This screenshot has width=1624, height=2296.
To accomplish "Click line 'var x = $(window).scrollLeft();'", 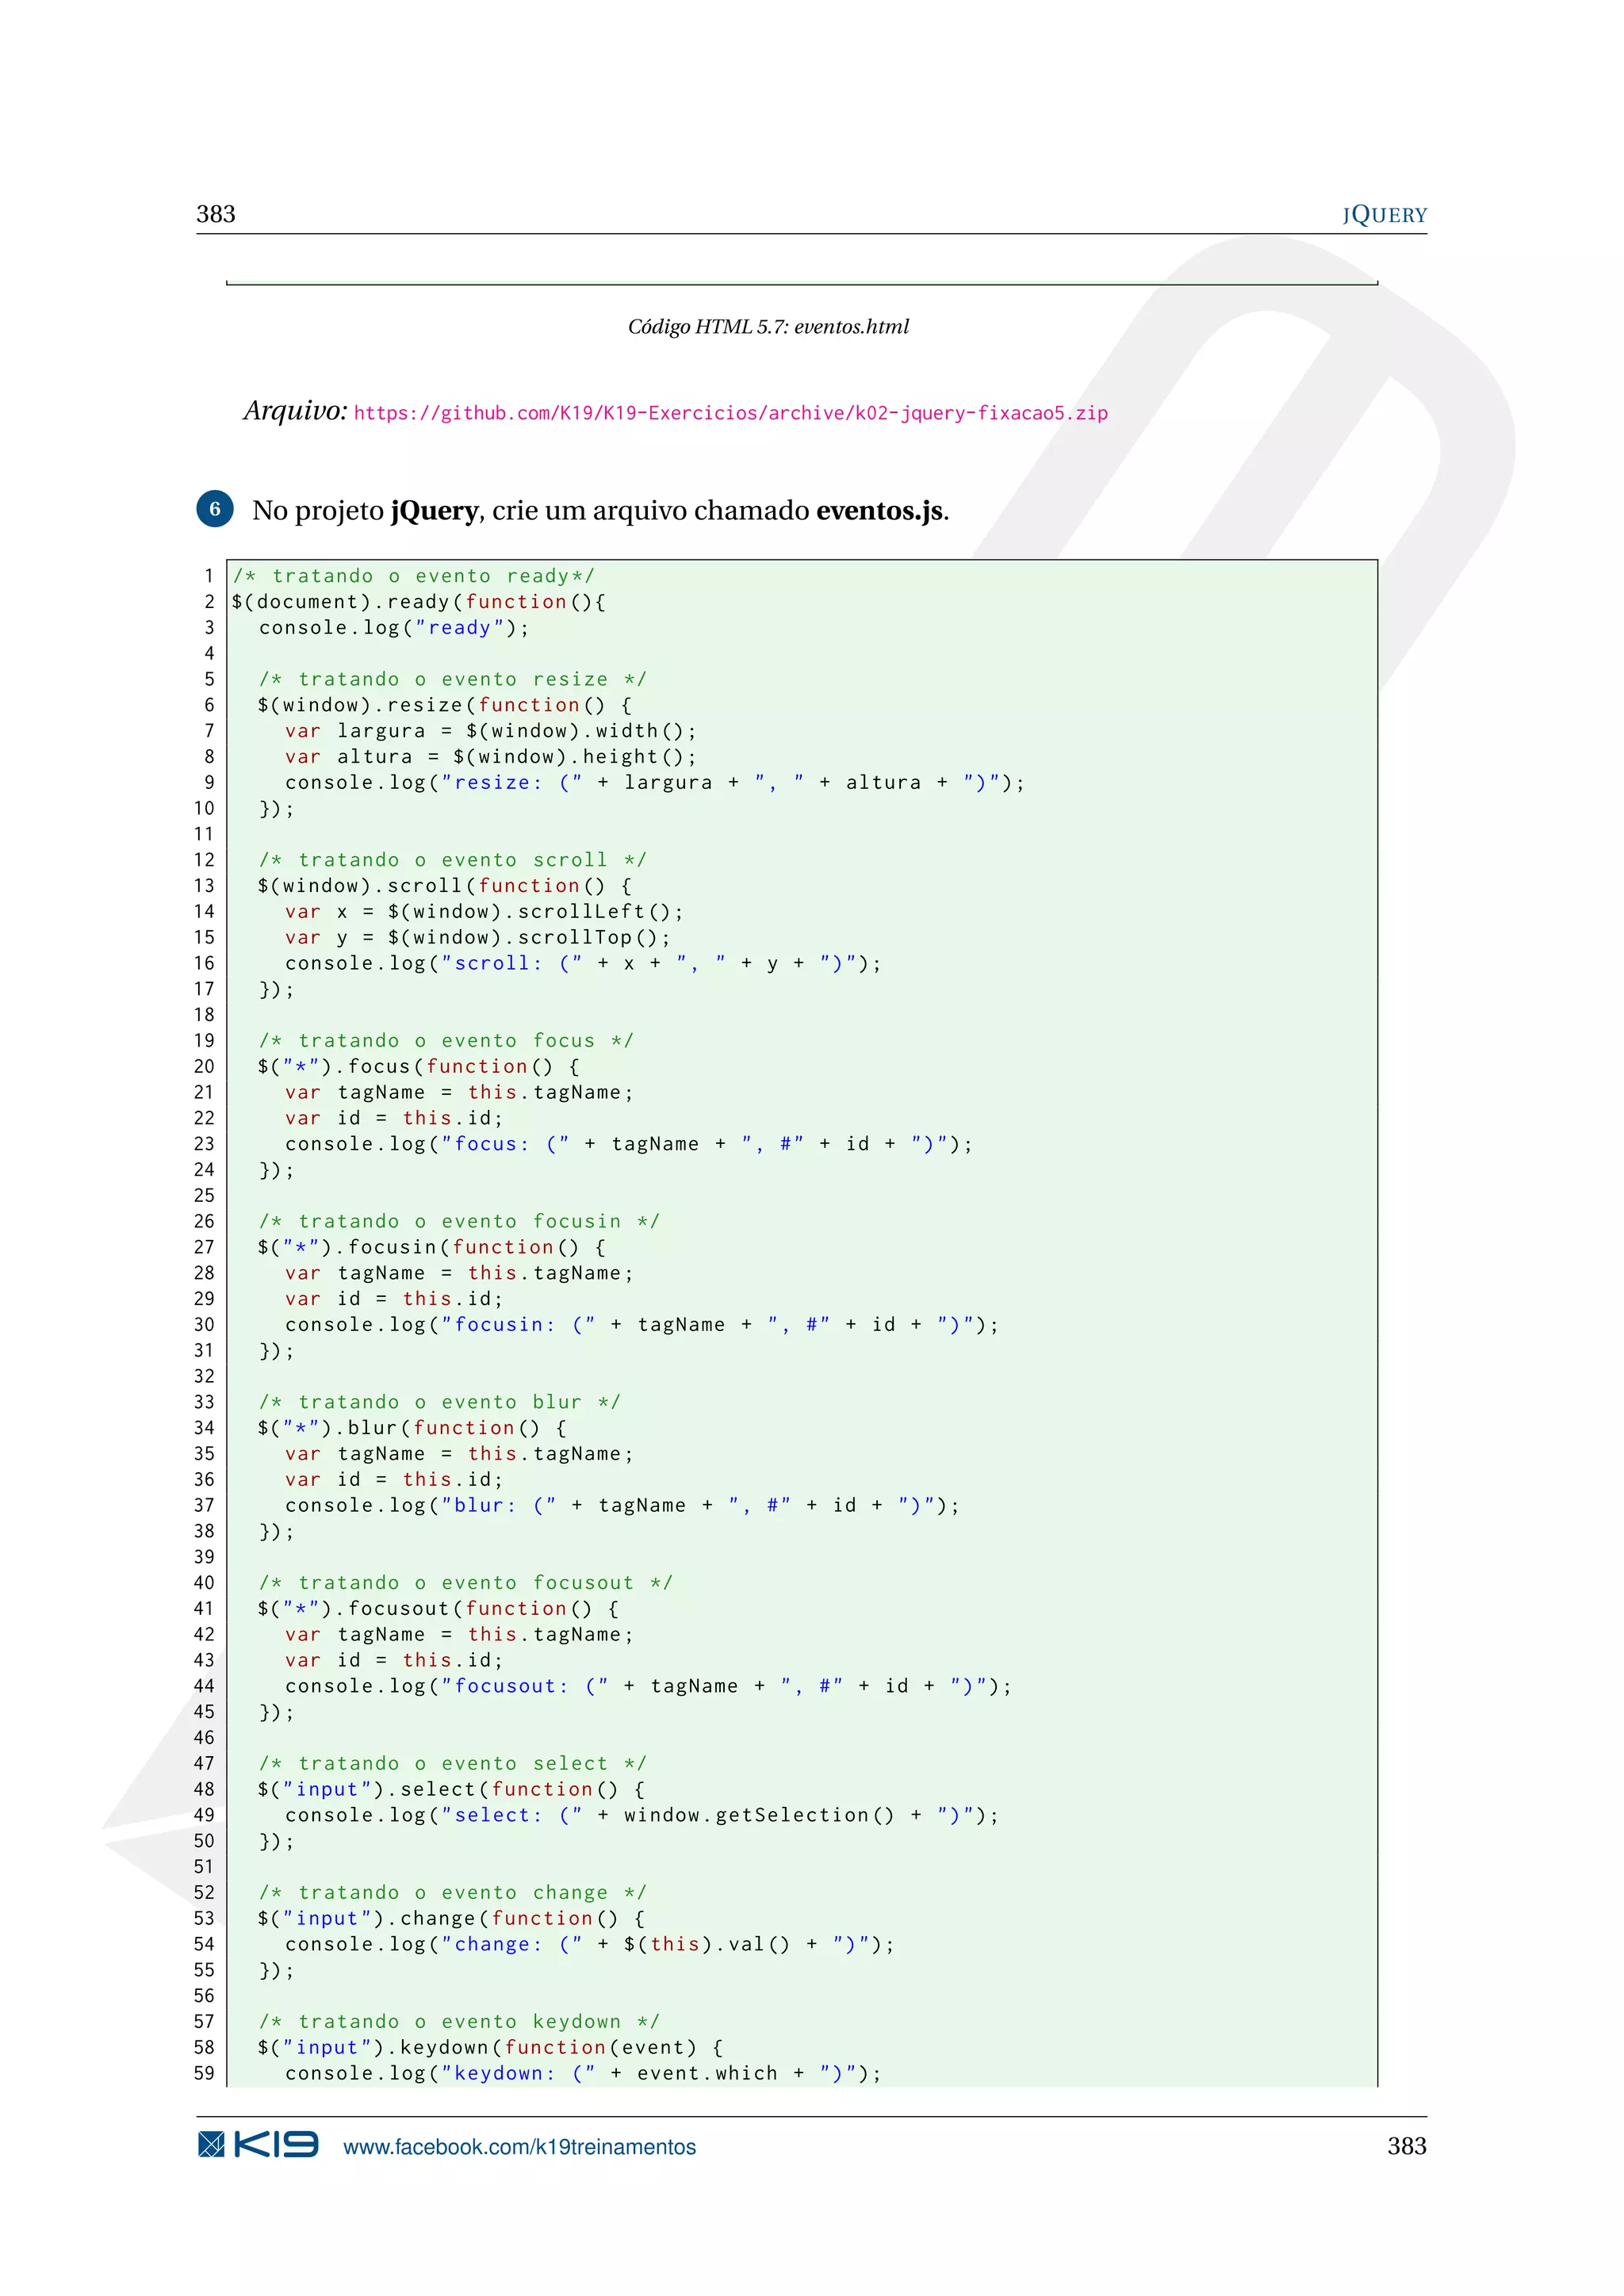I will [484, 912].
